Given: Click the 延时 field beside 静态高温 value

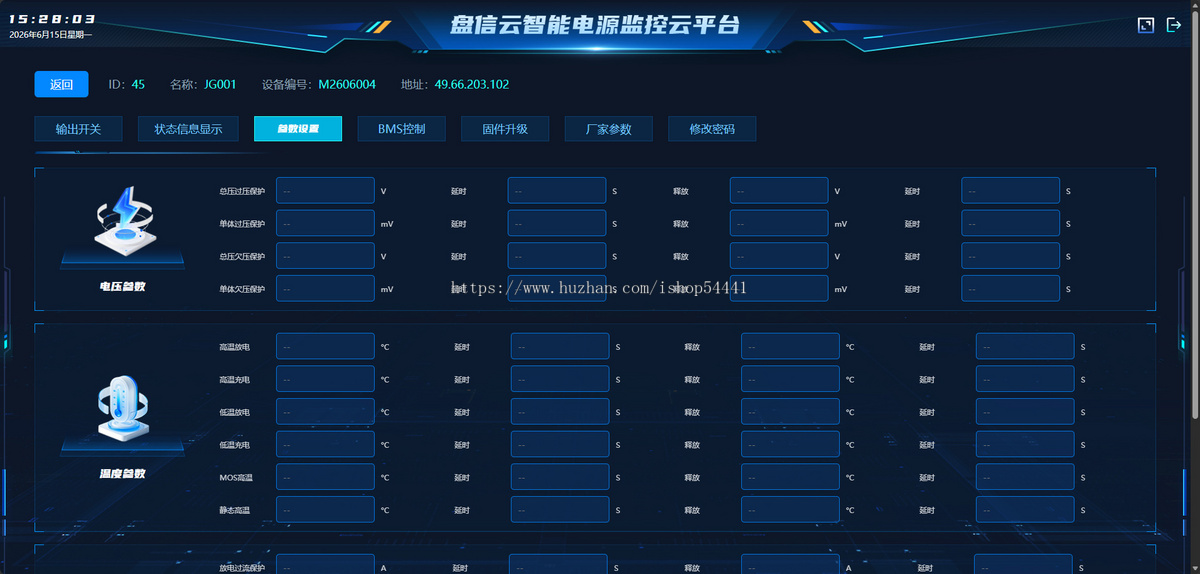Looking at the screenshot, I should pyautogui.click(x=560, y=509).
